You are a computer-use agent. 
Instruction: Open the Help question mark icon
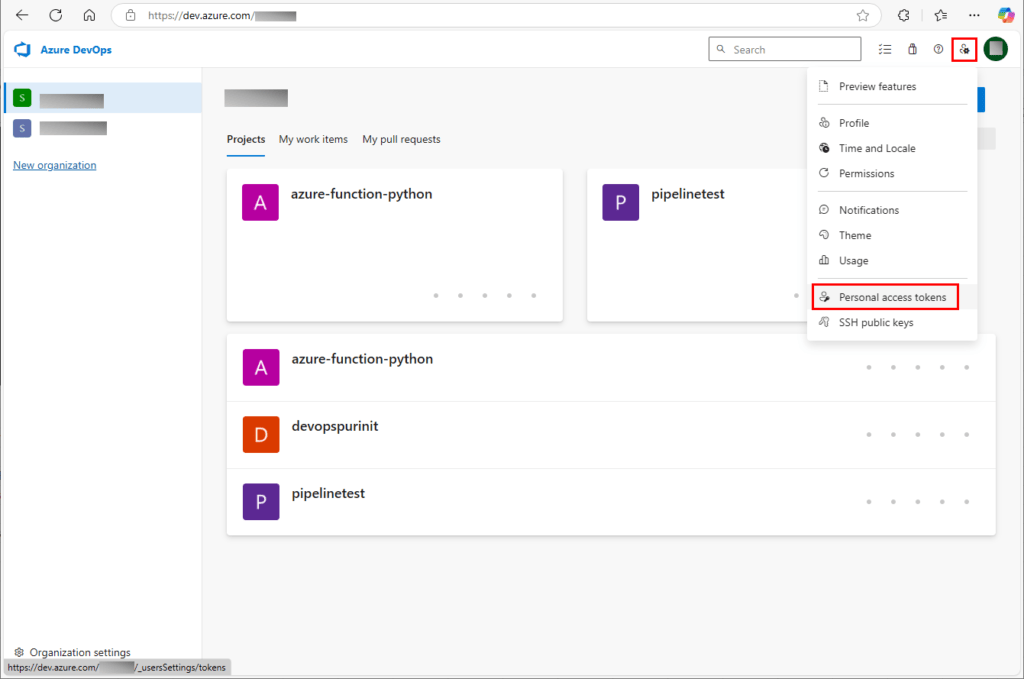click(938, 49)
